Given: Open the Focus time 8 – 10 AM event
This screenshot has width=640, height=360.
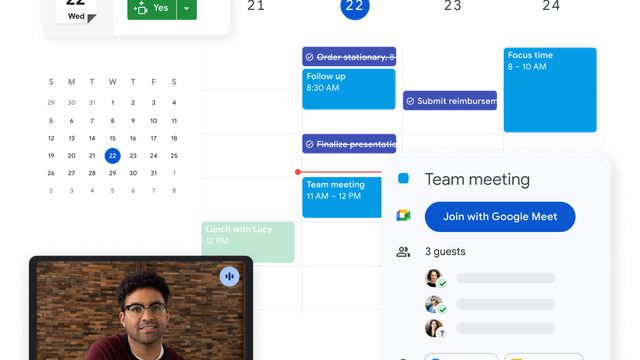Looking at the screenshot, I should [x=550, y=90].
